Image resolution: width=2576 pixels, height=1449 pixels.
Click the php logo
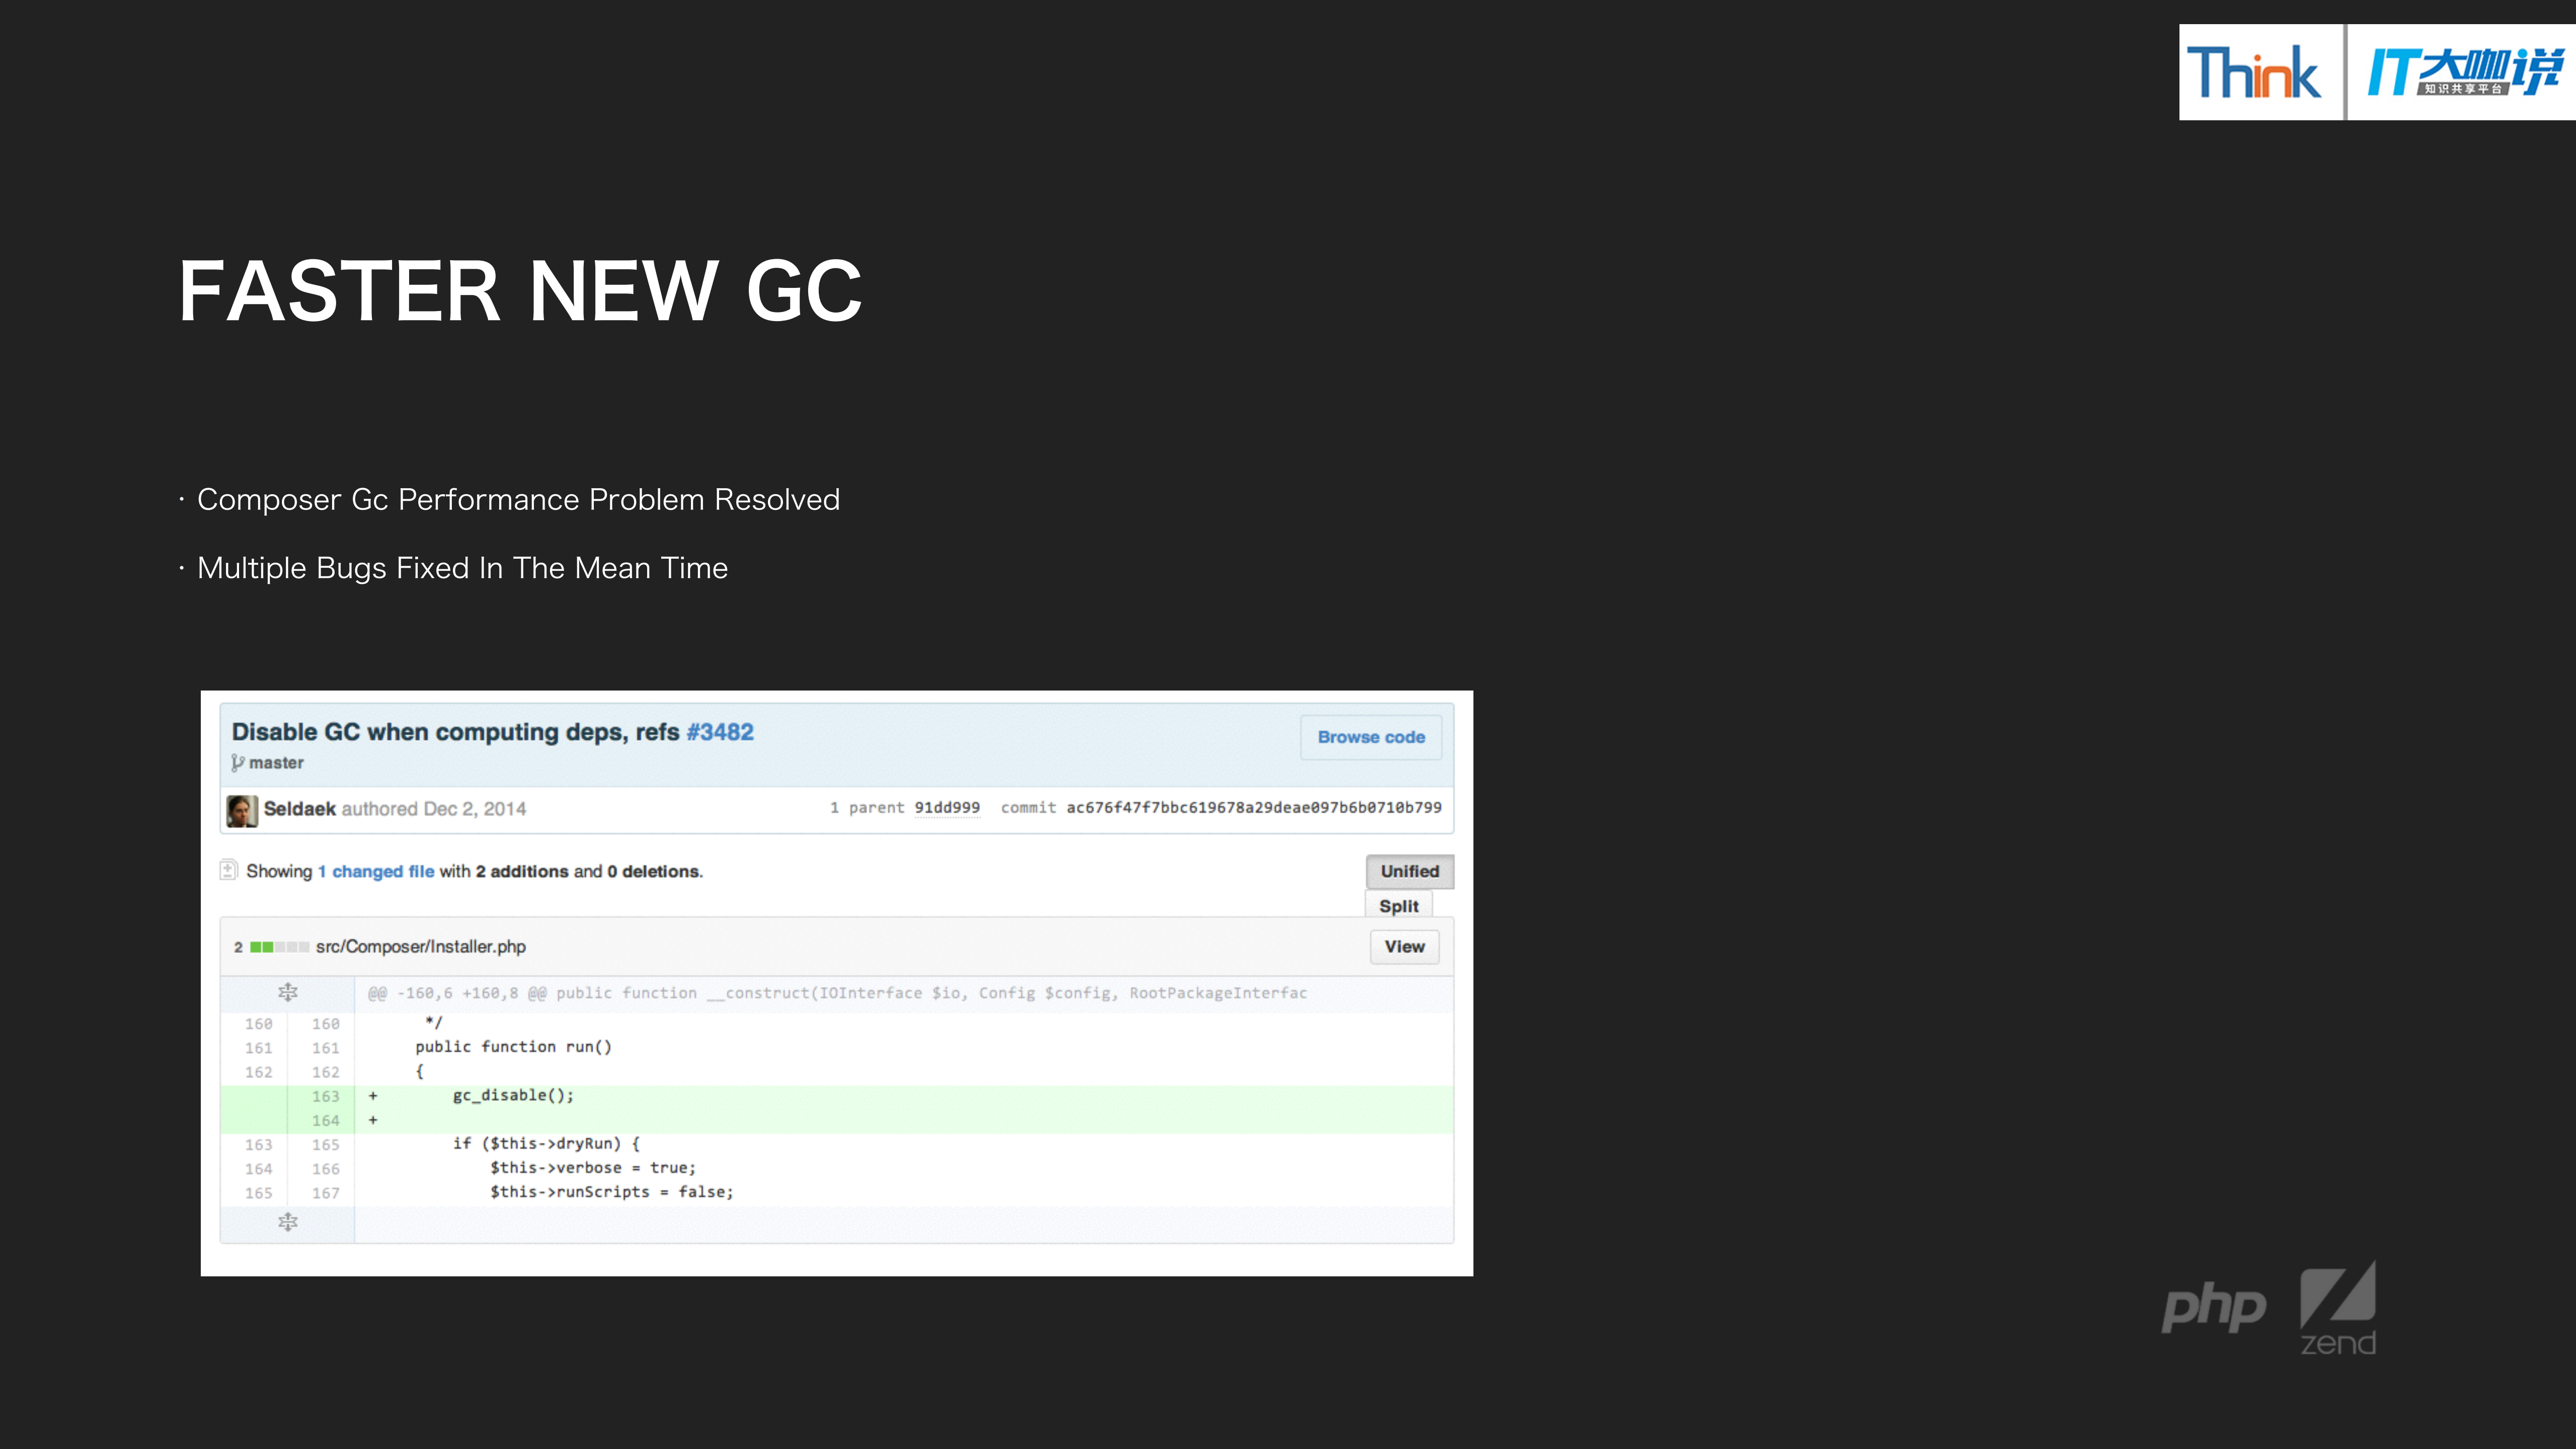pos(2213,1306)
